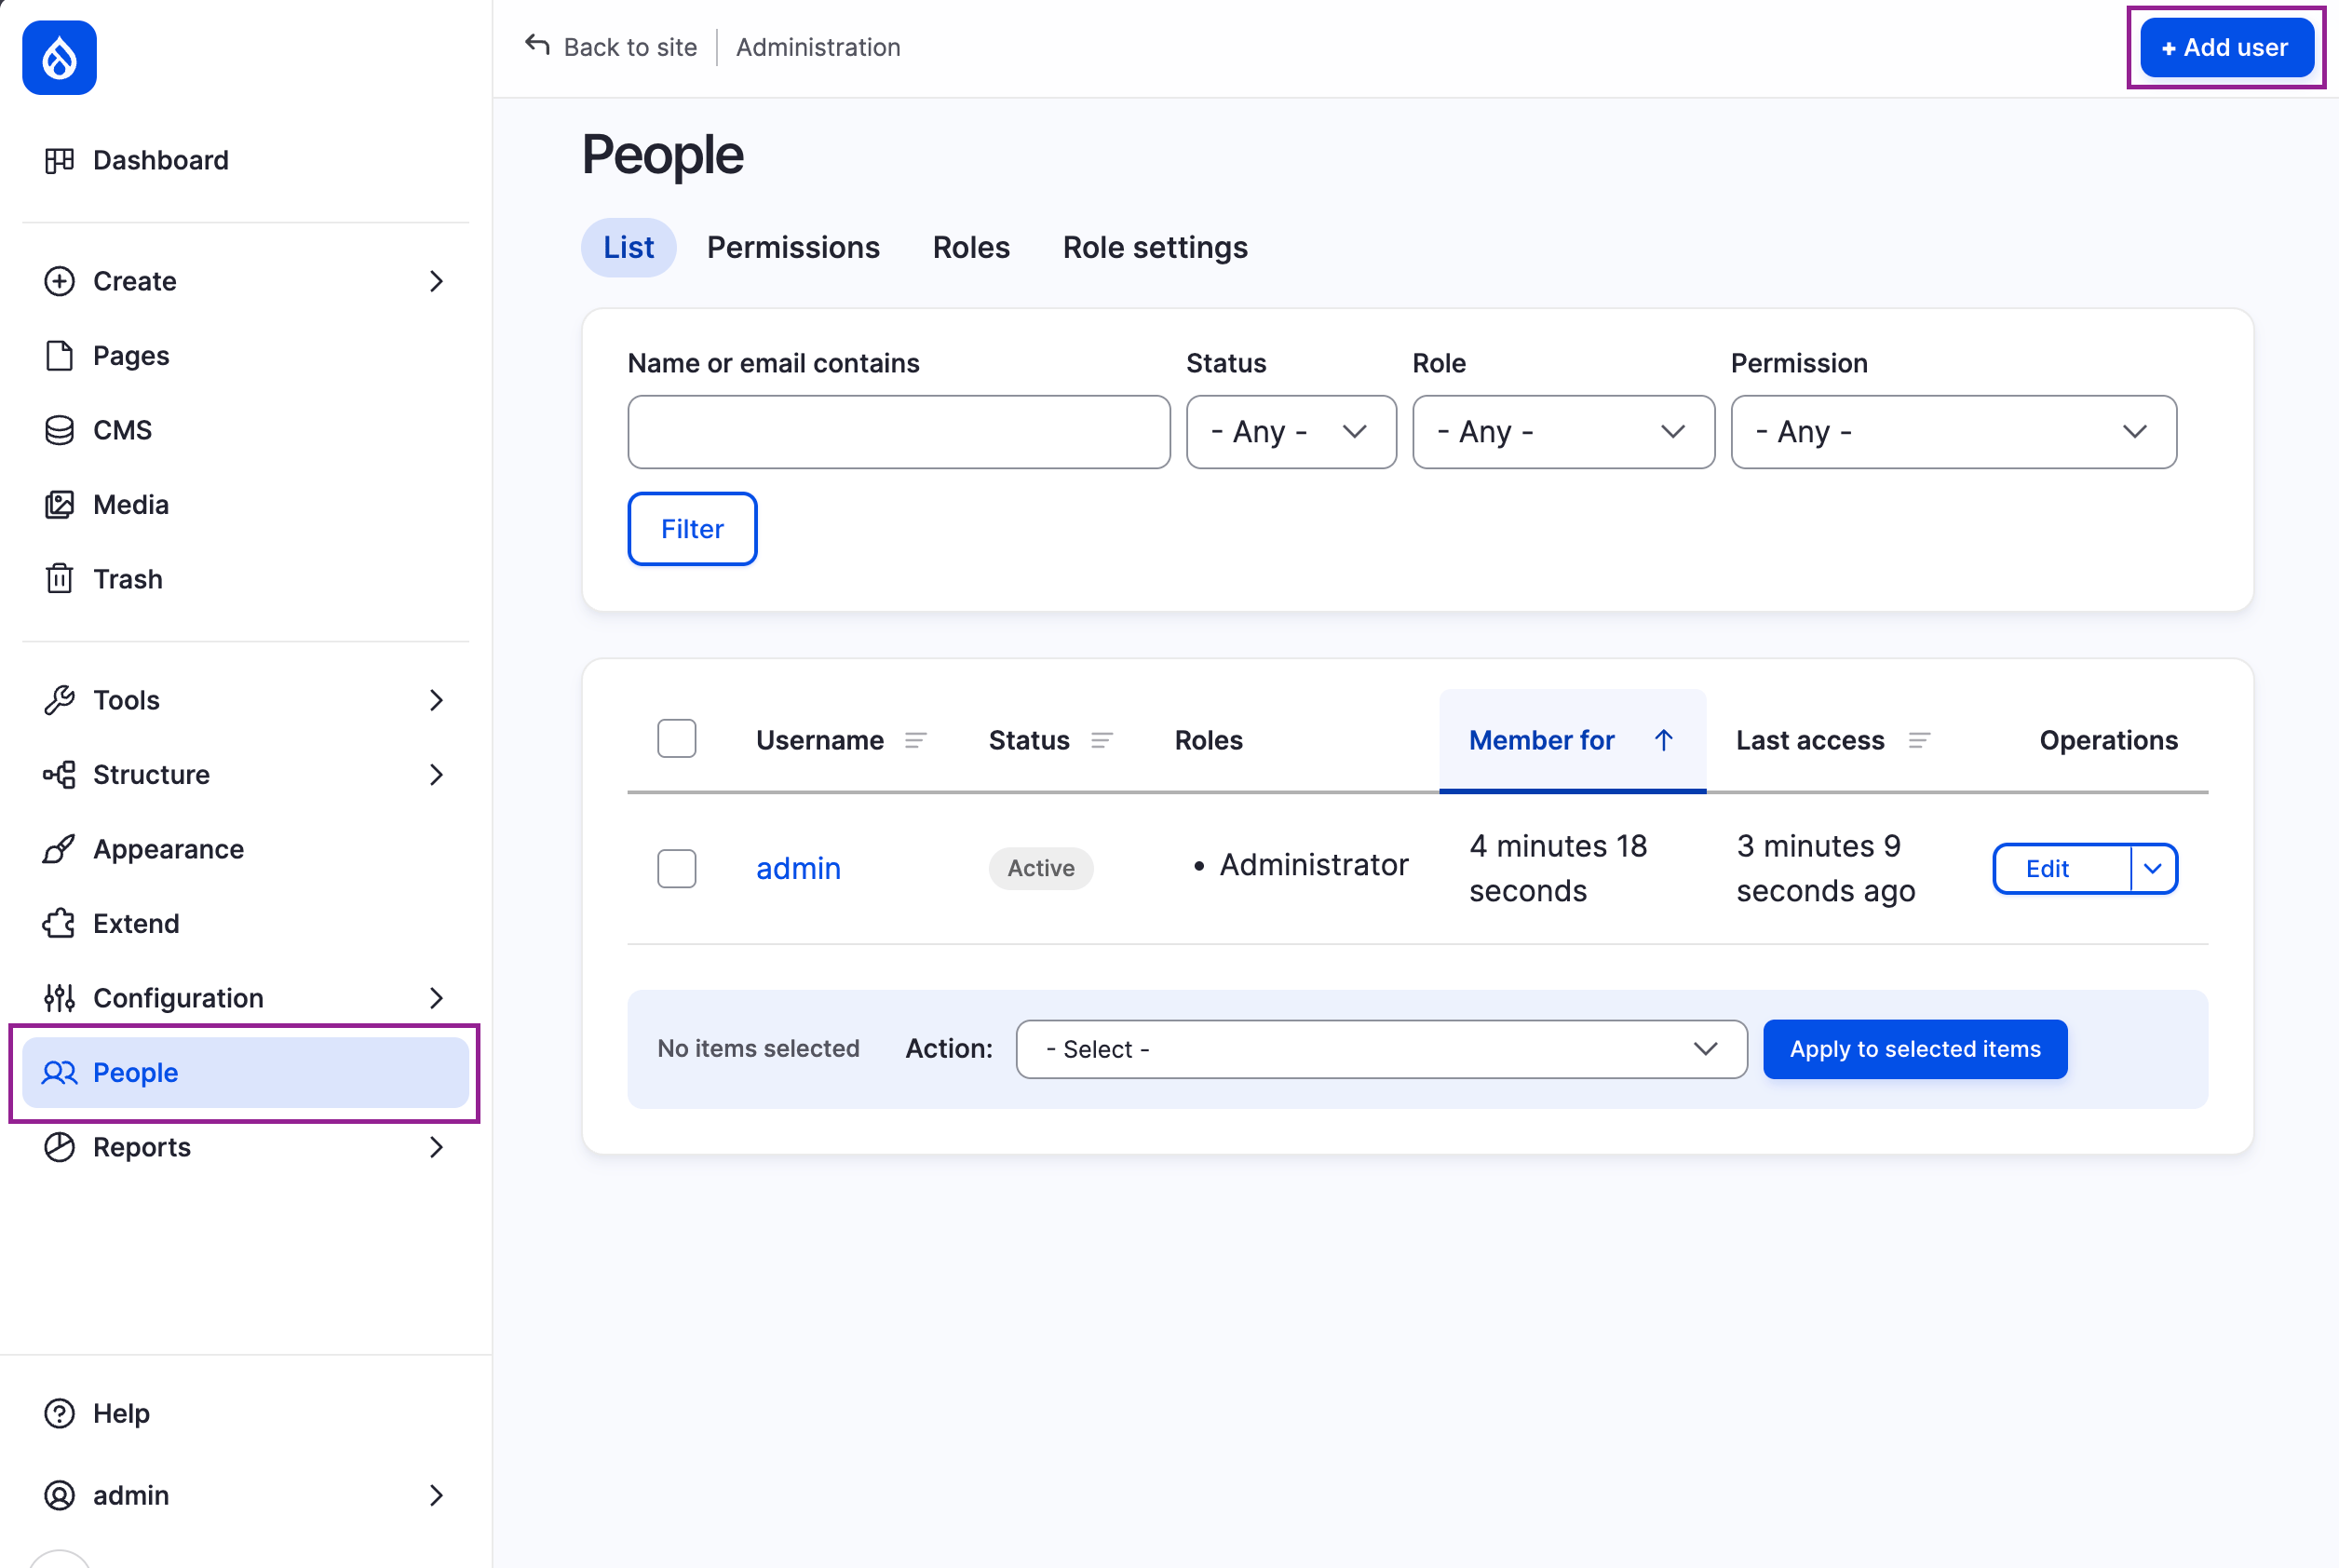Click the 'No items selected' text

click(758, 1048)
